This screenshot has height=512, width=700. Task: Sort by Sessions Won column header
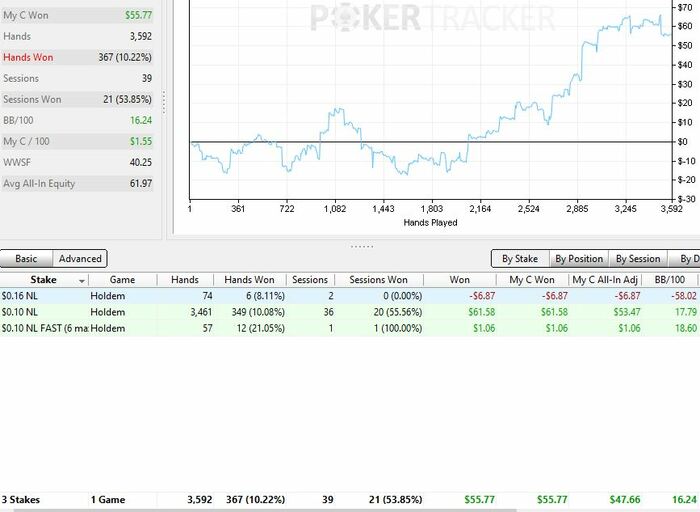(378, 280)
